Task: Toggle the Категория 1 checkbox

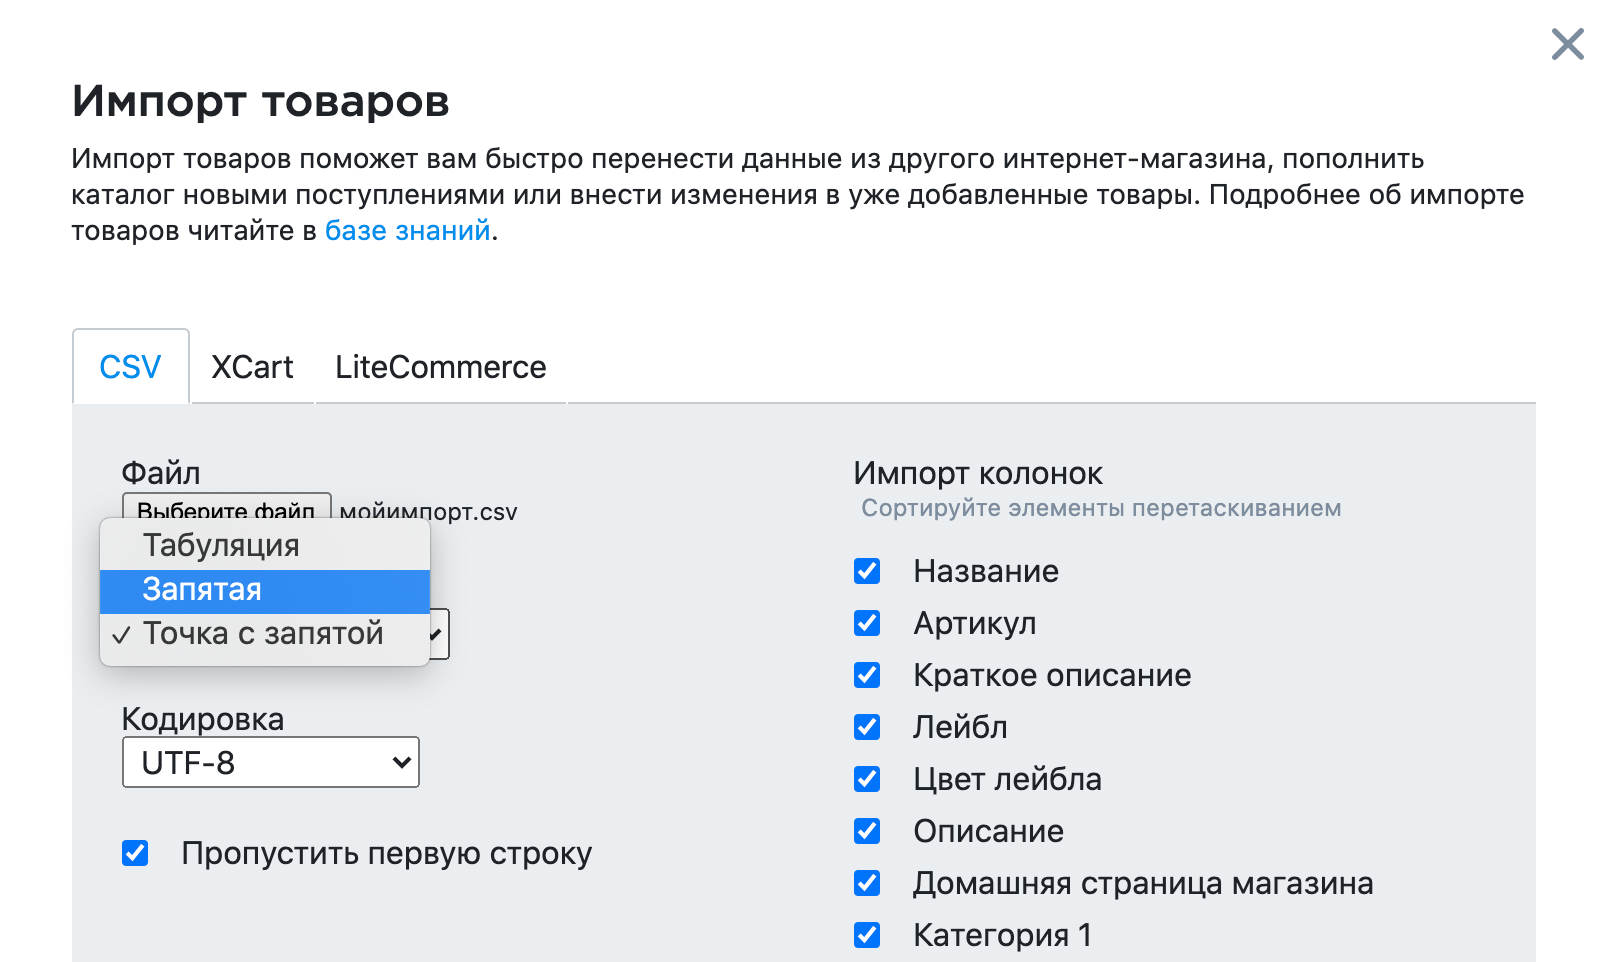Action: (x=867, y=935)
